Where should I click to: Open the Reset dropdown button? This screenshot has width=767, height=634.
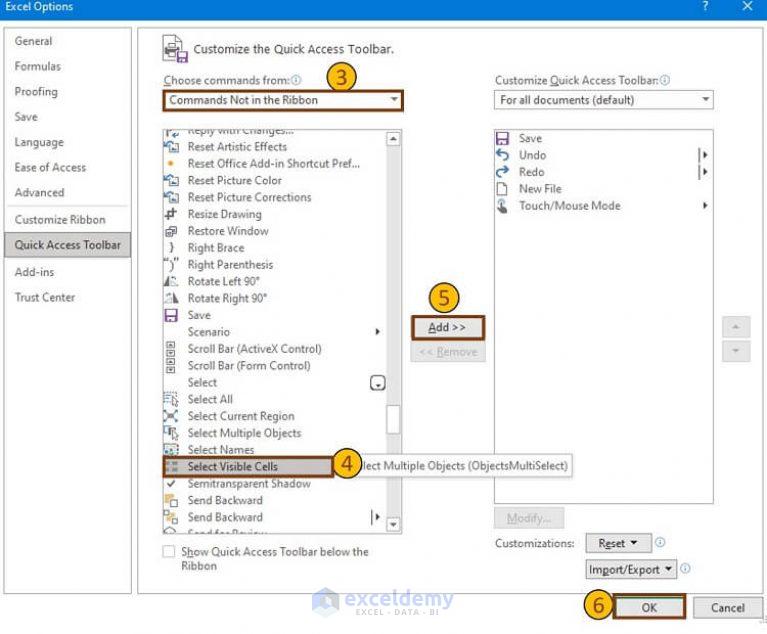pyautogui.click(x=618, y=543)
